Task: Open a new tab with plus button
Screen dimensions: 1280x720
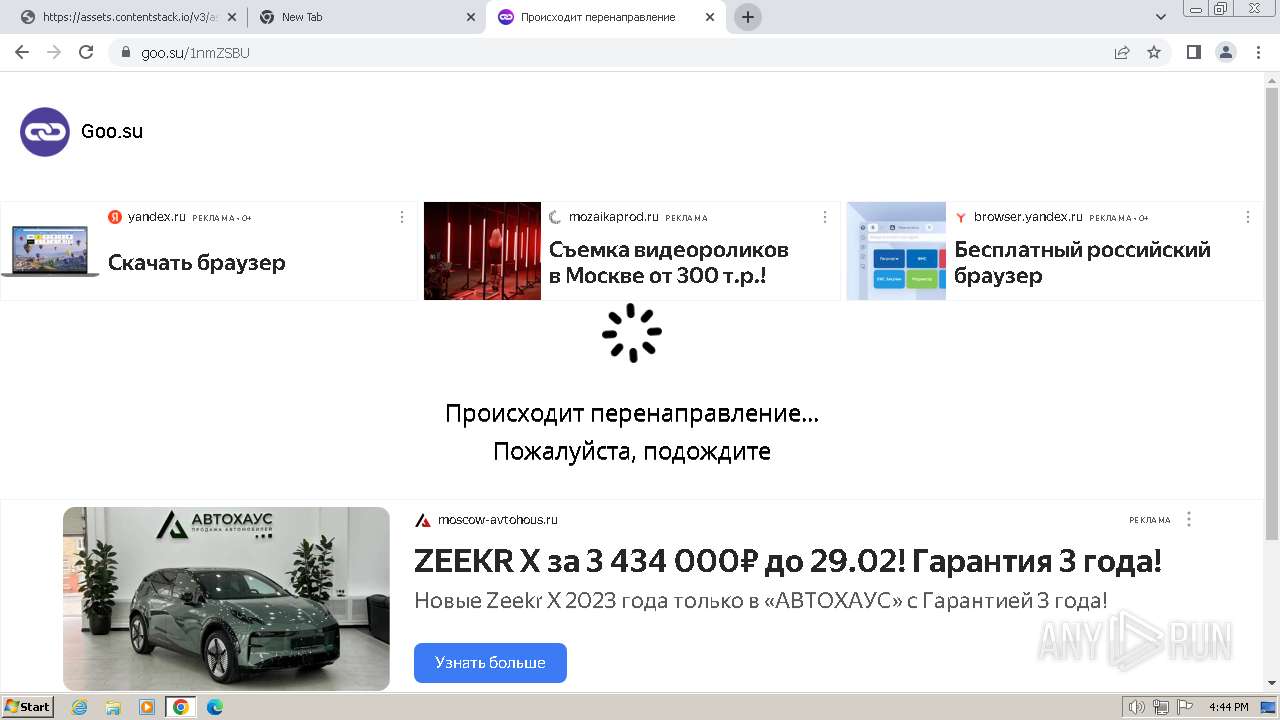Action: 748,17
